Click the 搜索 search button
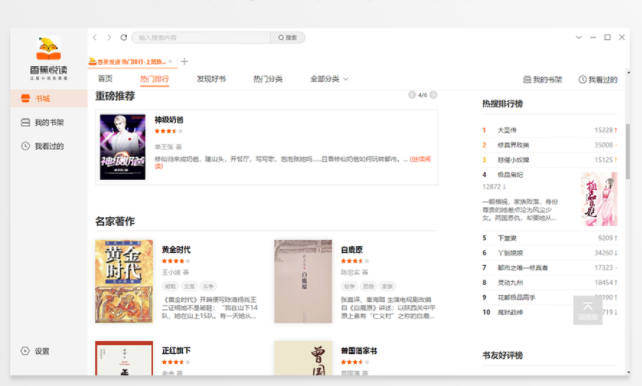The image size is (642, 386). click(287, 38)
